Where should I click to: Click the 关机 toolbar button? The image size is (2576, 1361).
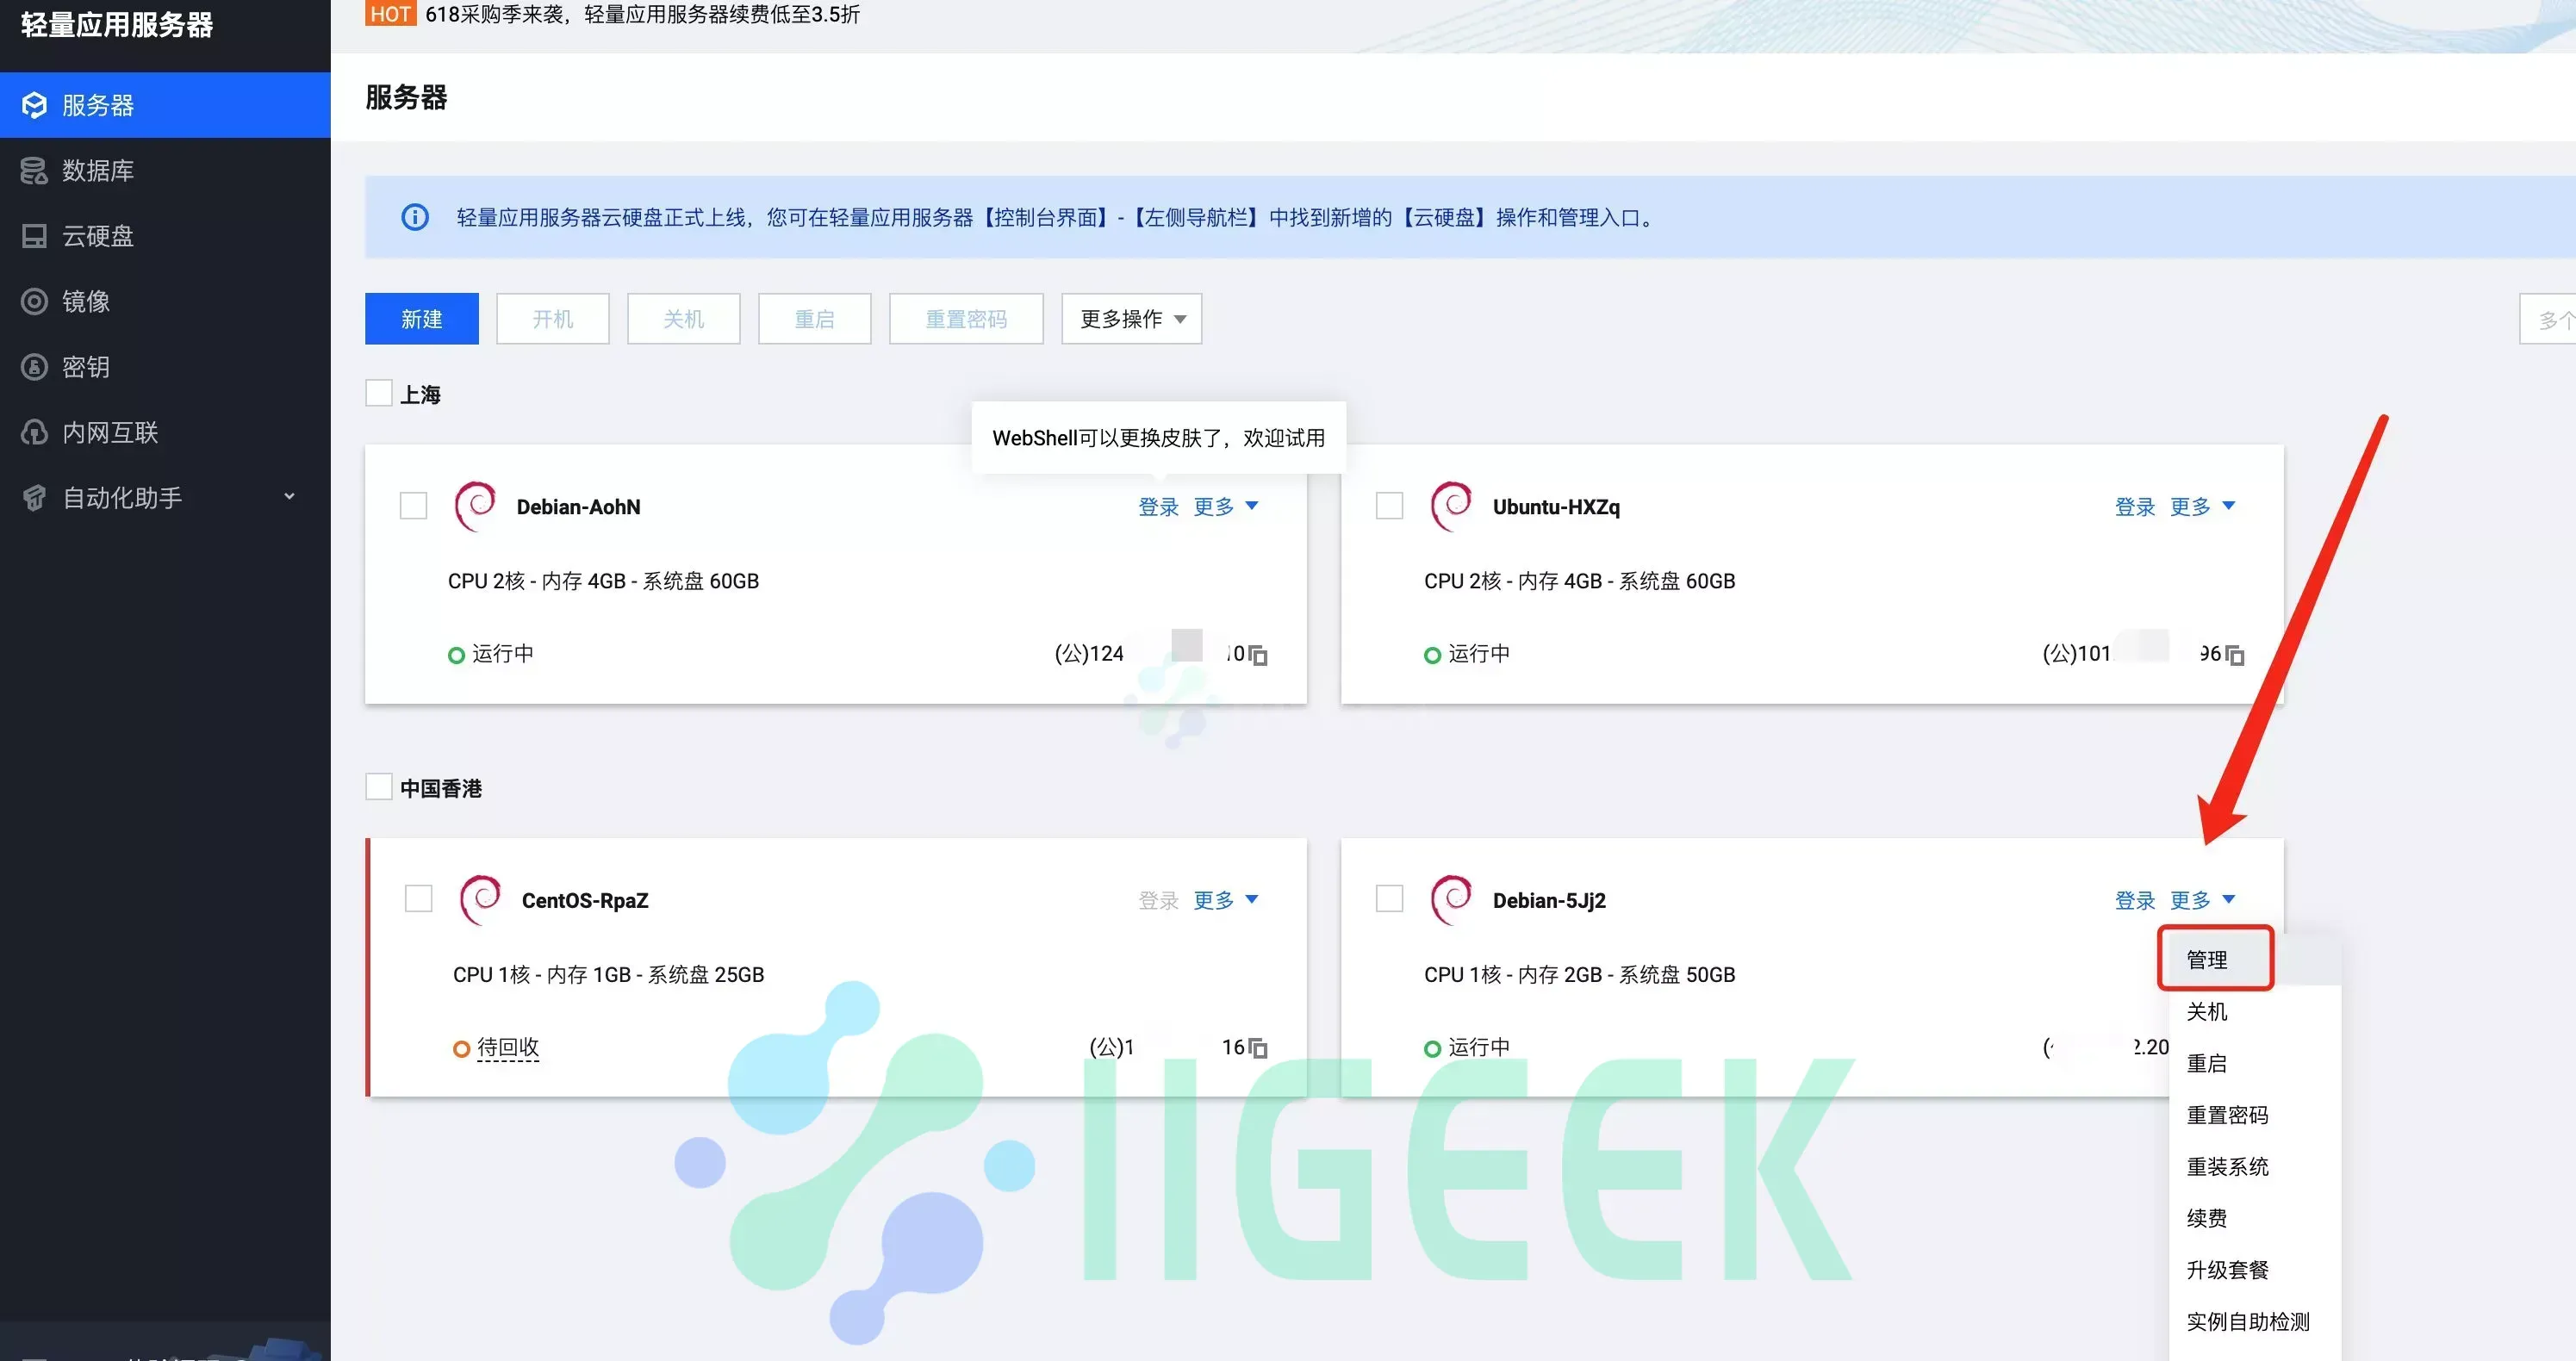click(684, 319)
